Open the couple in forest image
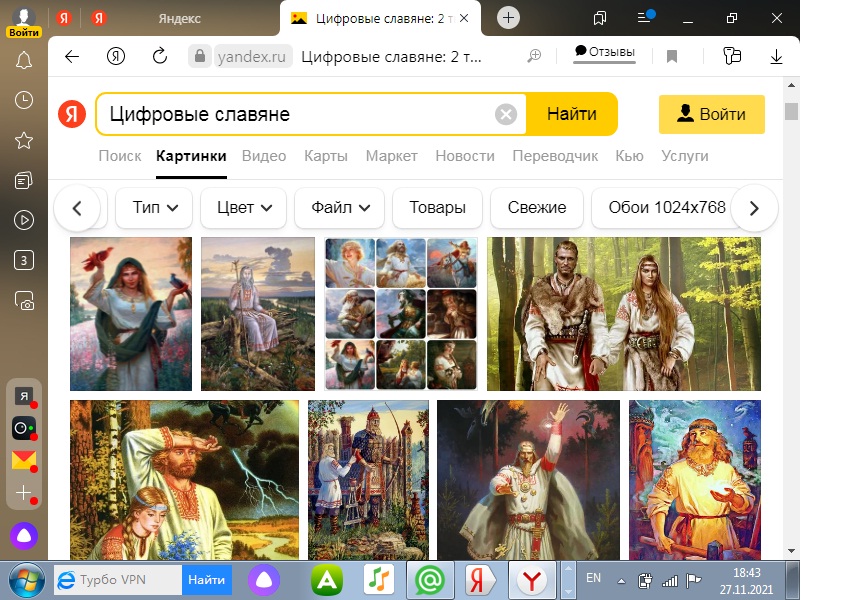Viewport: 845px width, 600px height. coord(624,314)
